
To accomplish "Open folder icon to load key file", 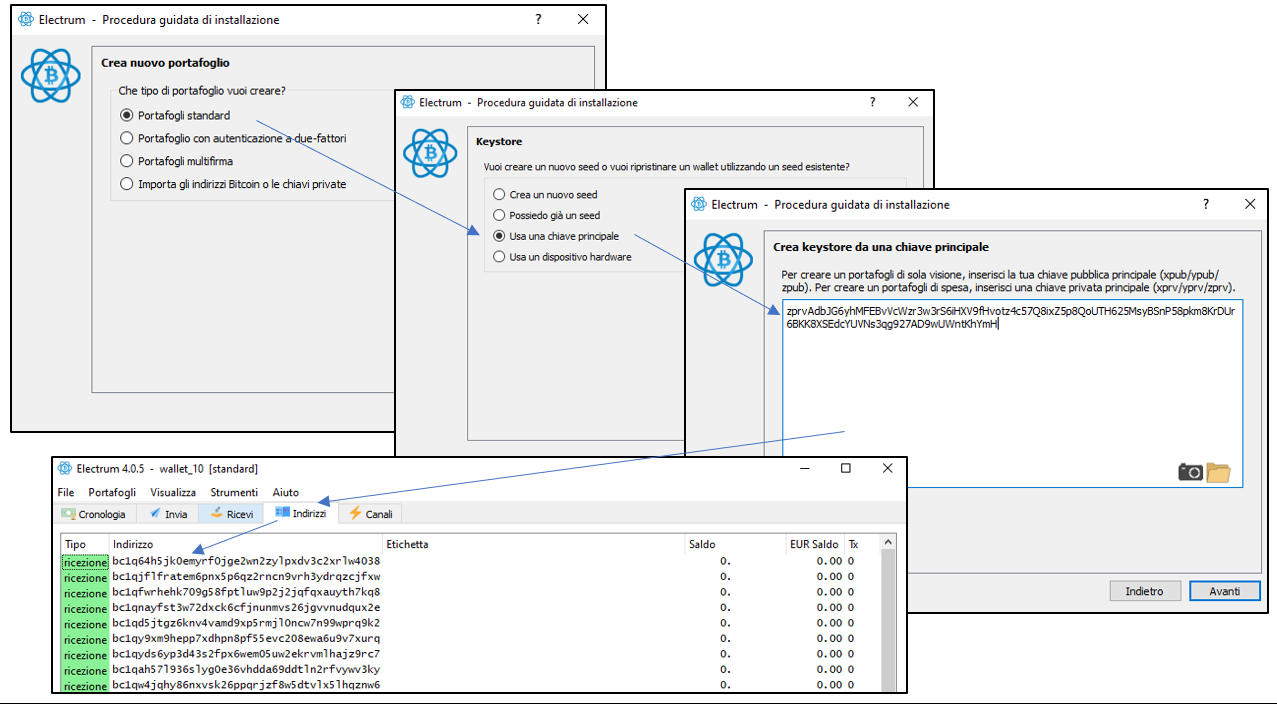I will (x=1218, y=472).
